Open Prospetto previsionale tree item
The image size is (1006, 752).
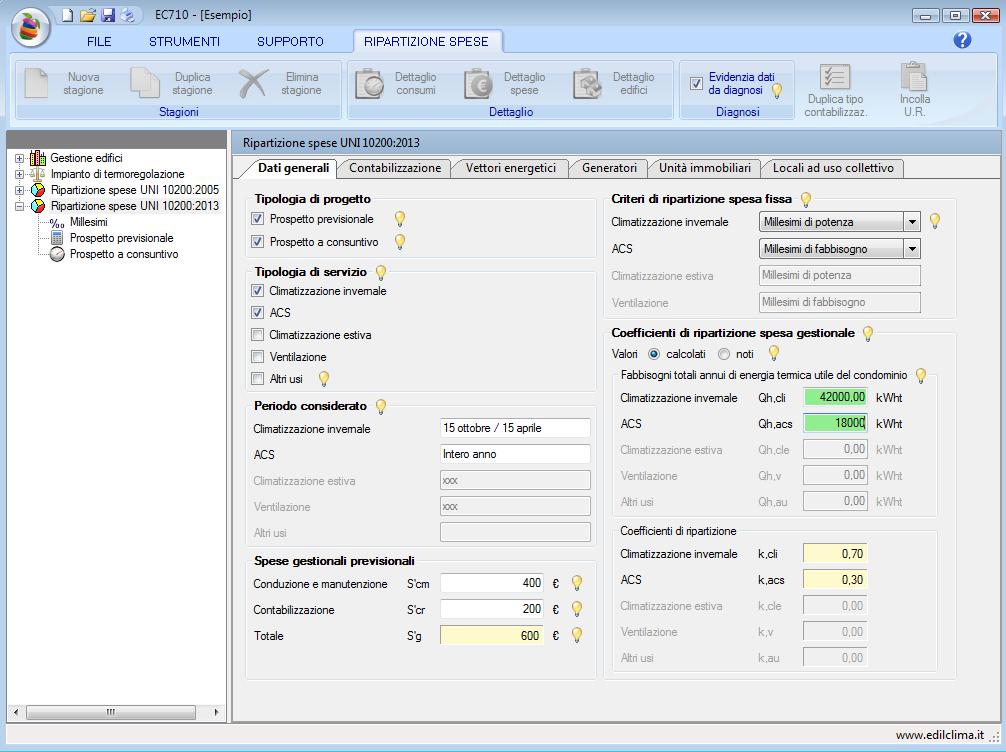pos(121,238)
